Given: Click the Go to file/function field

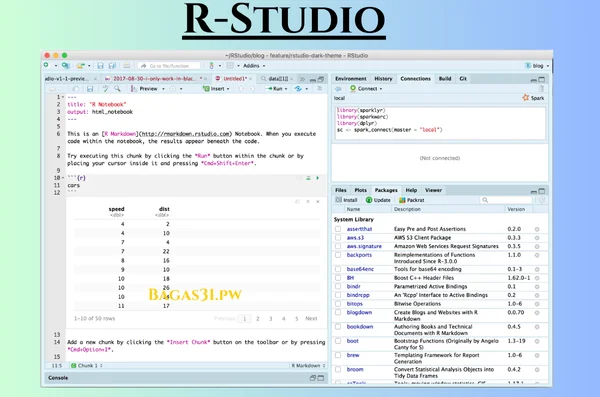Looking at the screenshot, I should [x=169, y=66].
